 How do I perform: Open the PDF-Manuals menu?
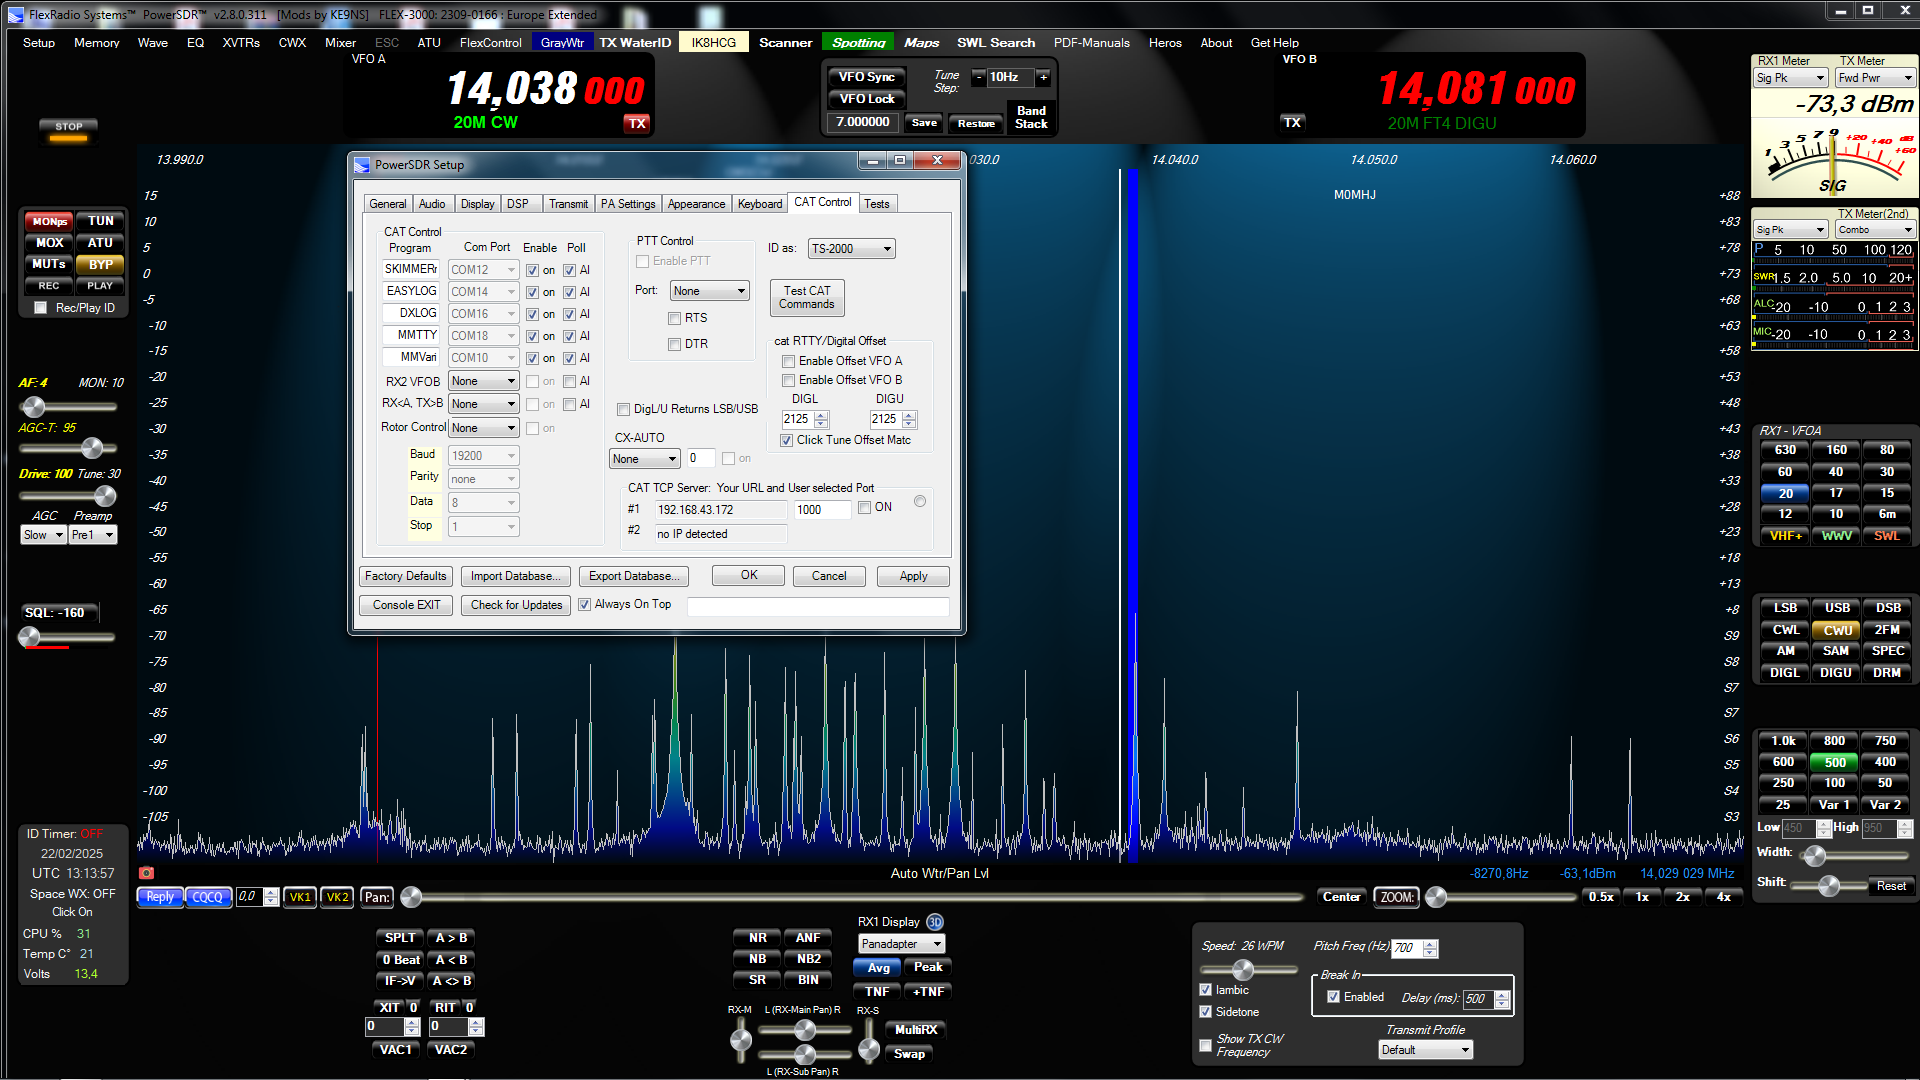click(1091, 43)
